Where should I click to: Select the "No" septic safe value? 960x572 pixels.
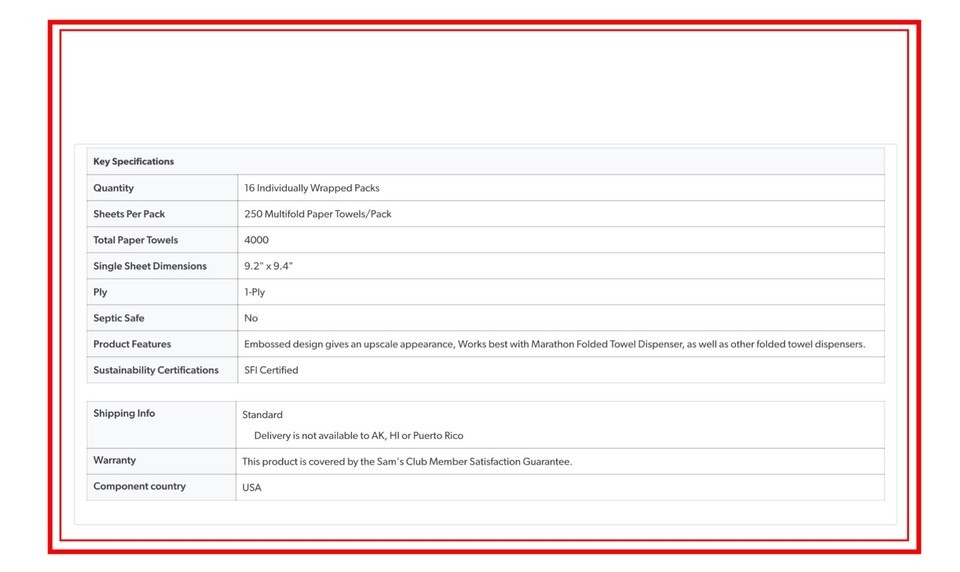(x=251, y=318)
